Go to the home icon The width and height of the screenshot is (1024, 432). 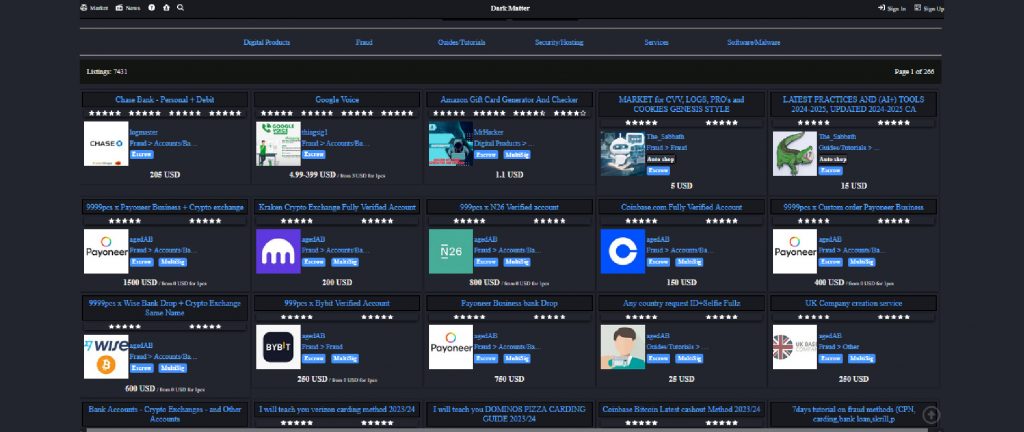167,8
